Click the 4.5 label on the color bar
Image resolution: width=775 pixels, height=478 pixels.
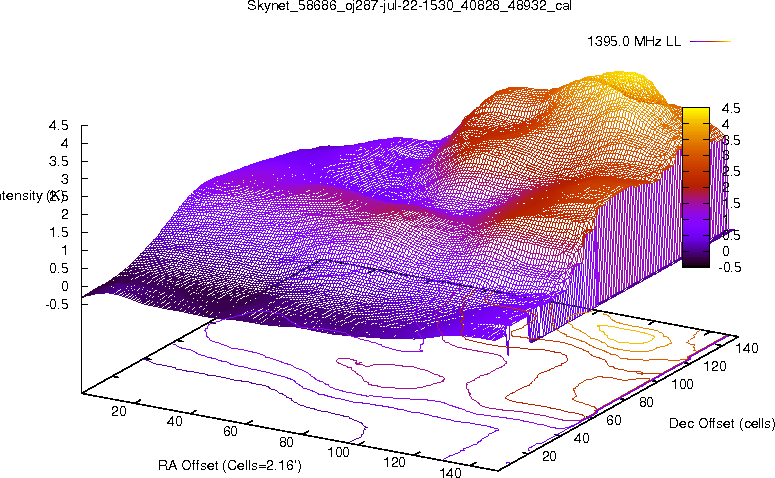tap(731, 109)
